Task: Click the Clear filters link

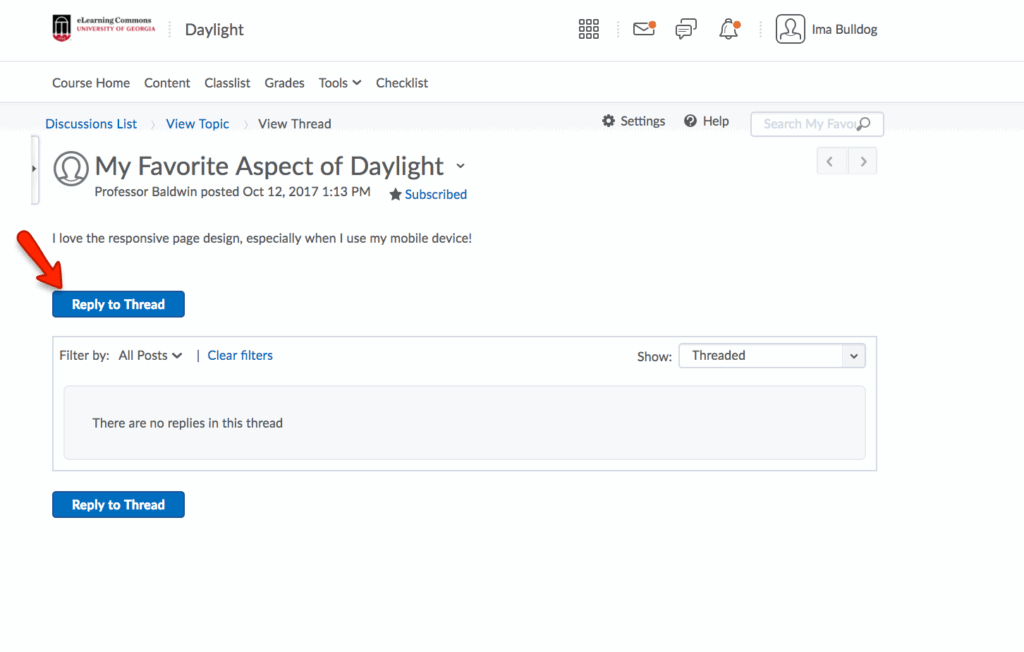Action: coord(240,355)
